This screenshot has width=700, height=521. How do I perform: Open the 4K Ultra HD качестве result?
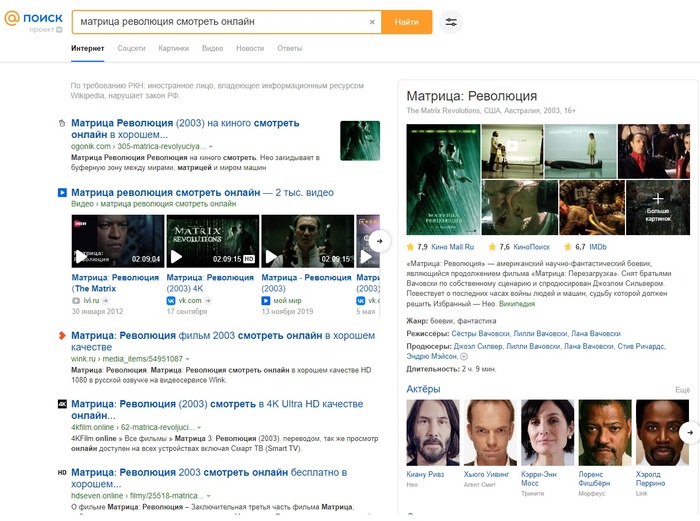217,409
